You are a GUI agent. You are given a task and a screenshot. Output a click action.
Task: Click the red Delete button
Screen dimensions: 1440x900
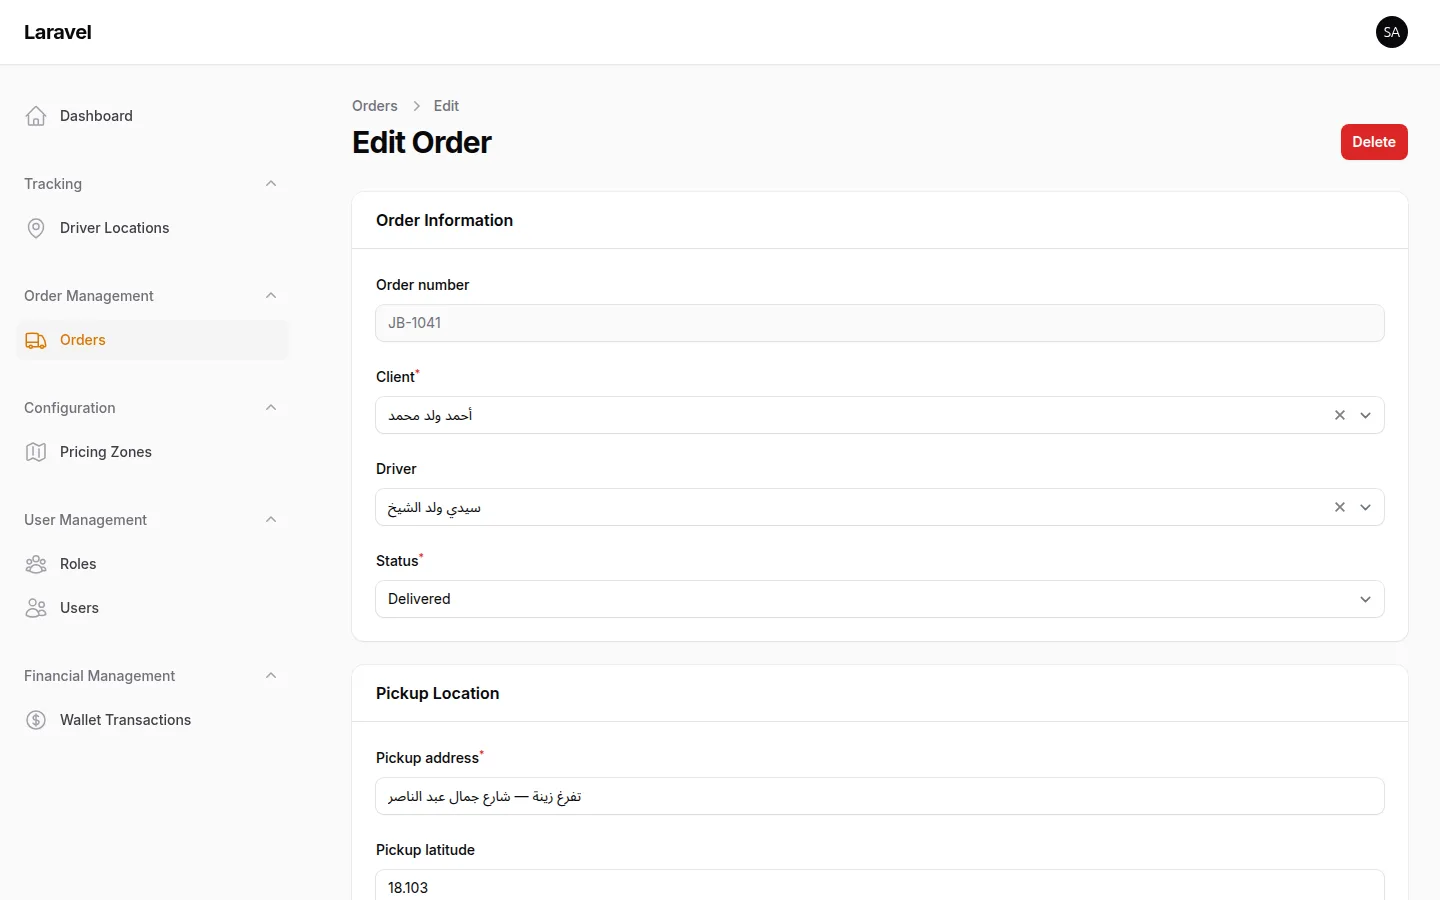pos(1374,142)
